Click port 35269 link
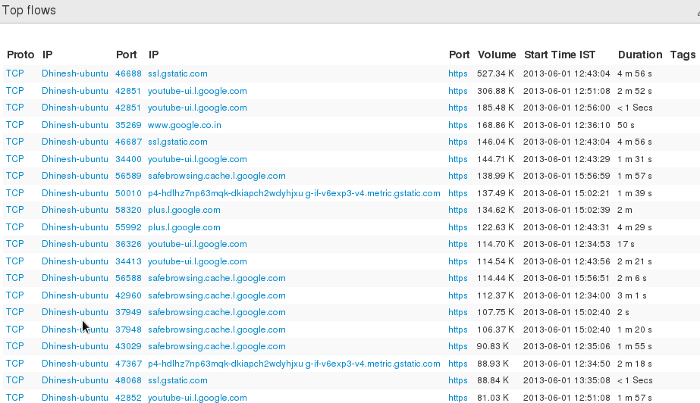 coord(128,125)
